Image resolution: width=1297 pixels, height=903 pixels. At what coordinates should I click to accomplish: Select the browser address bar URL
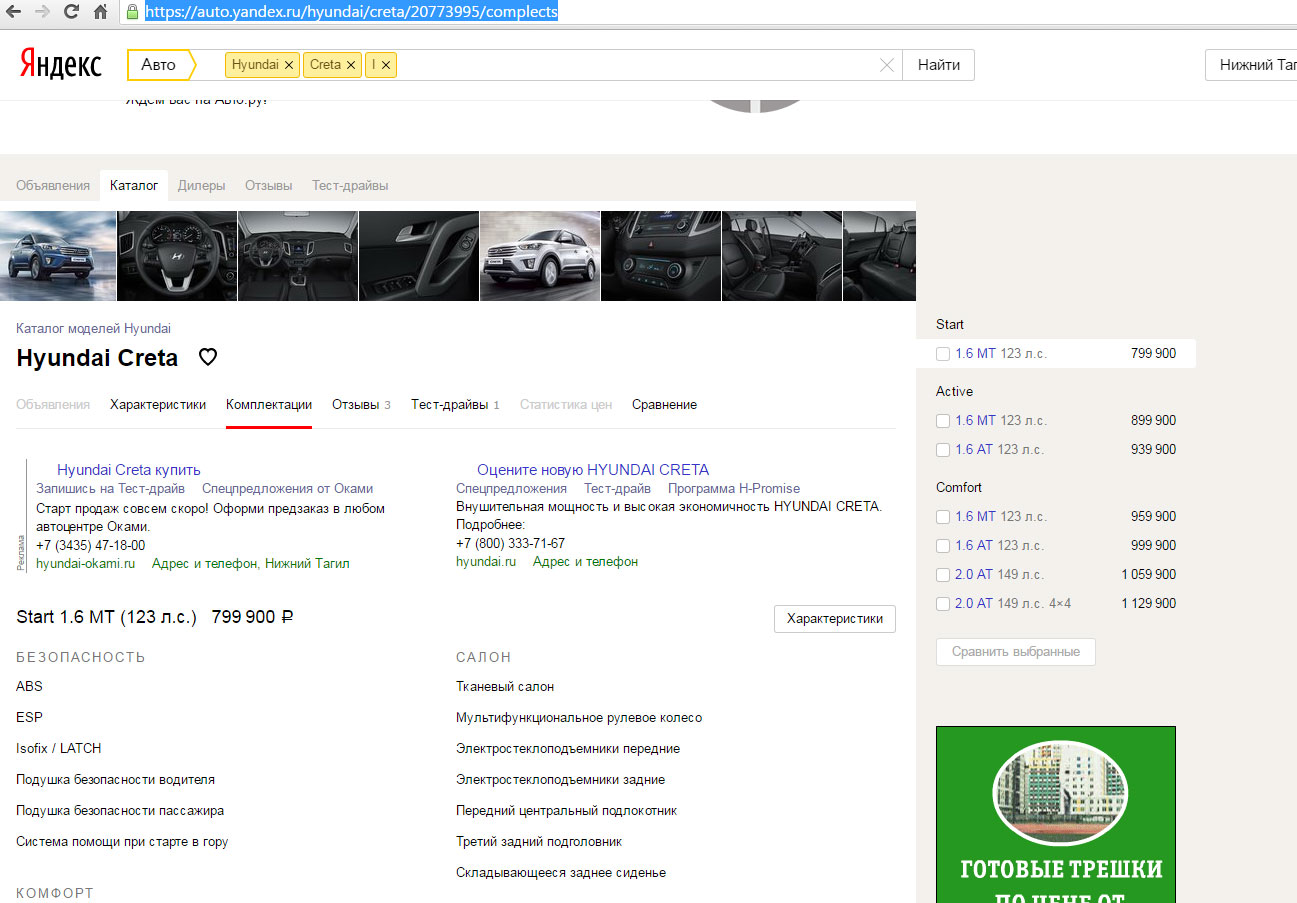(351, 12)
